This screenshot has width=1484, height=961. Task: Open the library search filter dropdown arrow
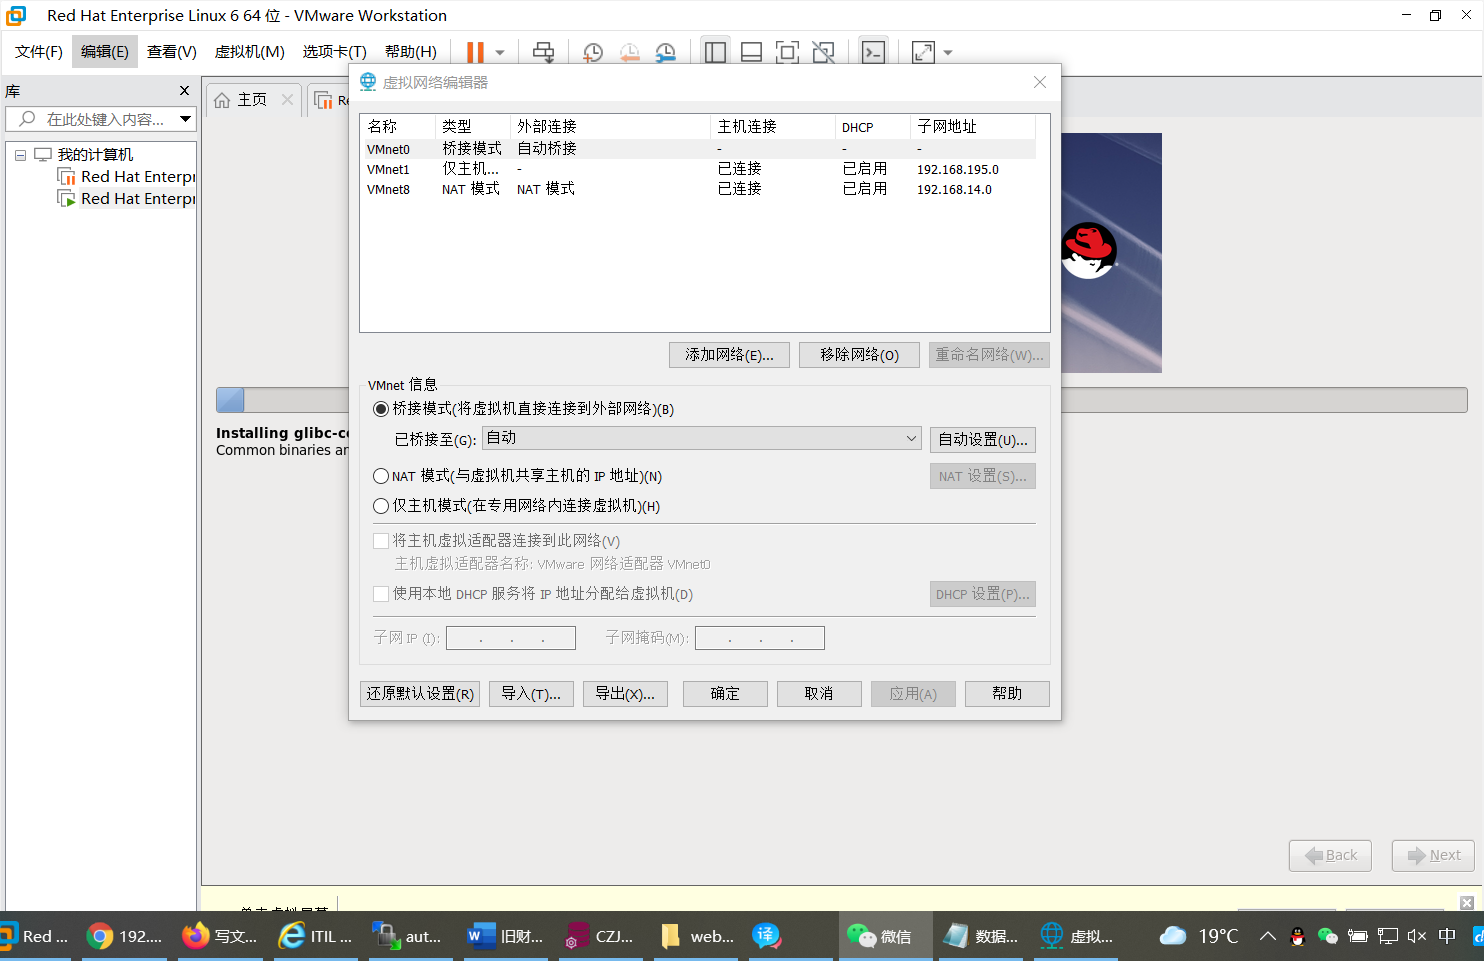185,119
